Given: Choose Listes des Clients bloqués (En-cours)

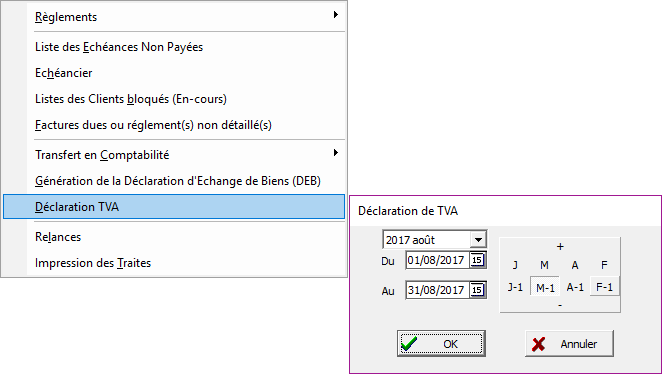Looking at the screenshot, I should (x=174, y=99).
